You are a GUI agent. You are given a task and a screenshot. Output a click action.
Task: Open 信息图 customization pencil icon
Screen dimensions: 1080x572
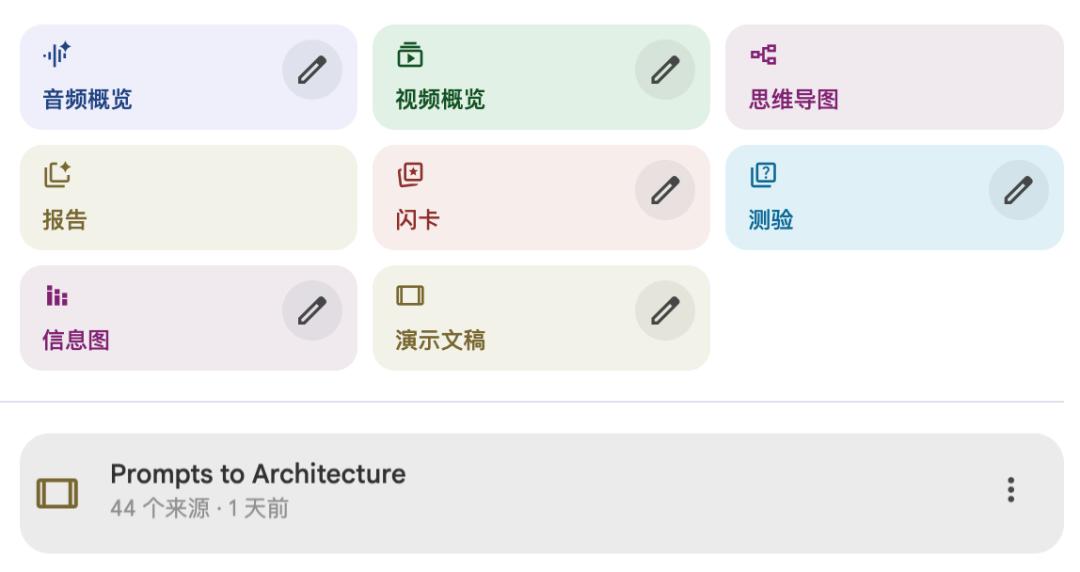(x=312, y=310)
